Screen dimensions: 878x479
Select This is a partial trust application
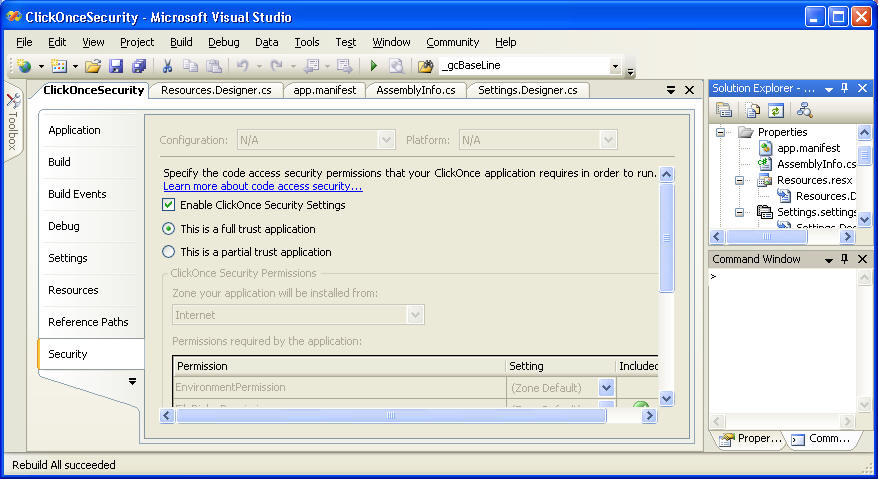169,252
